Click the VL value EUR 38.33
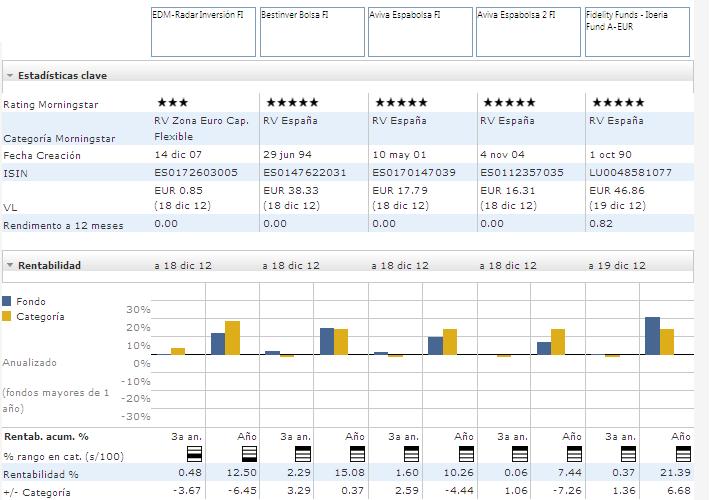The height and width of the screenshot is (500, 712). tap(291, 190)
